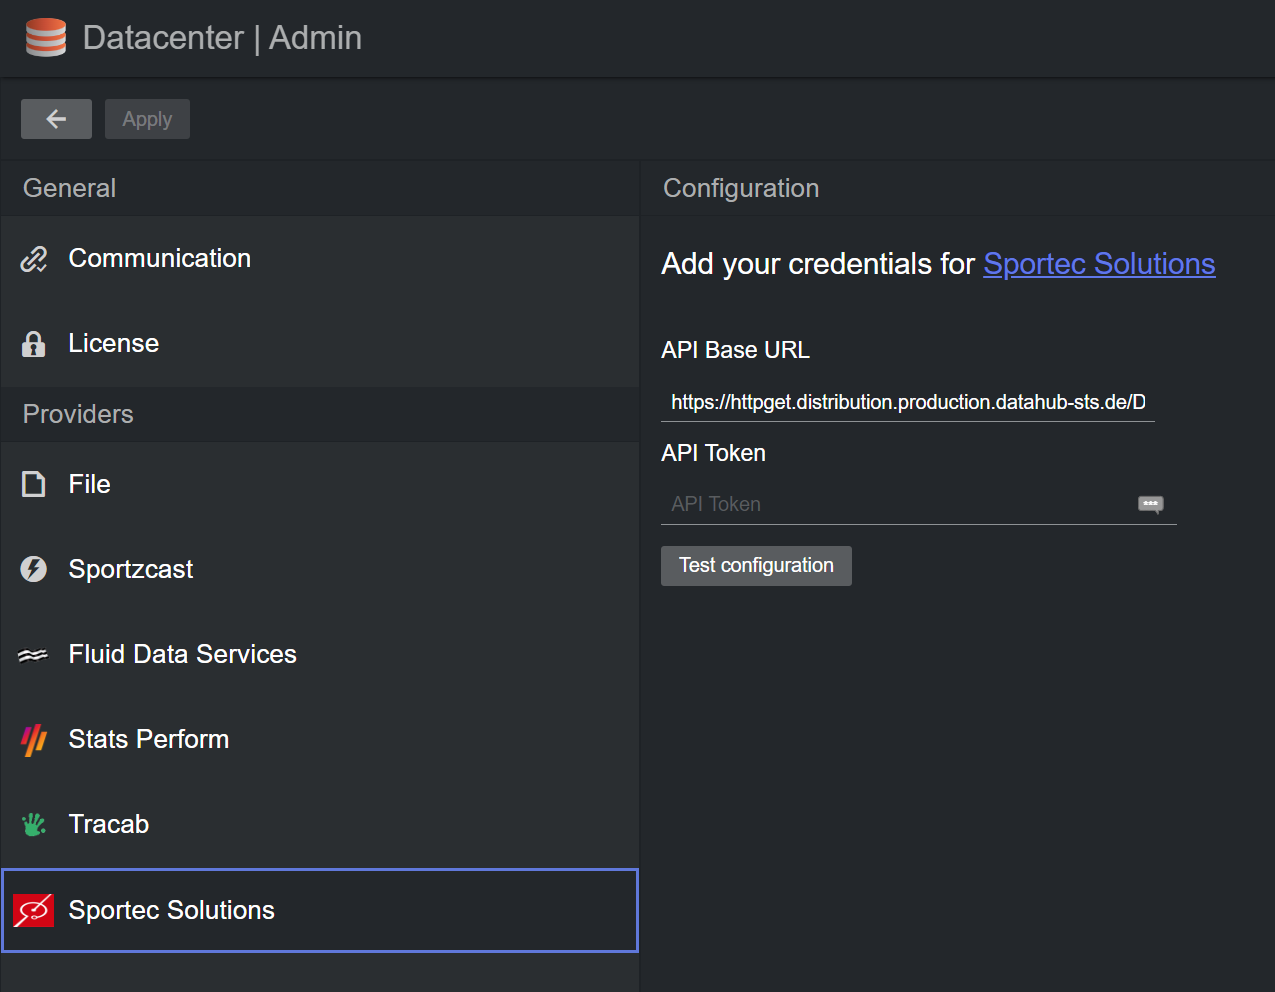Image resolution: width=1275 pixels, height=992 pixels.
Task: Click the License padlock icon
Action: 34,344
